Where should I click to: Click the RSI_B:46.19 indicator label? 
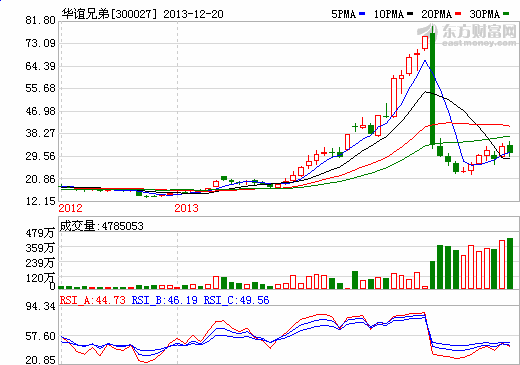[x=165, y=300]
